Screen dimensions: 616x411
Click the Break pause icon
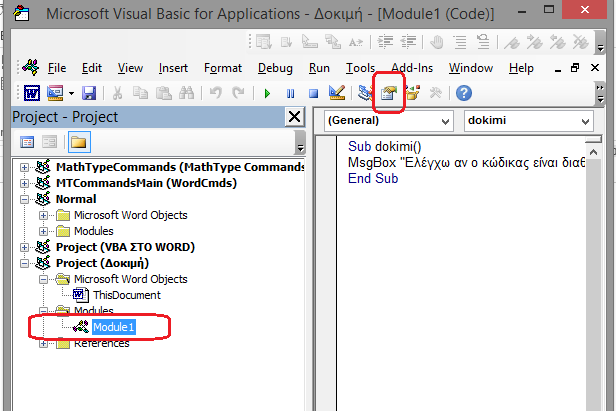(x=290, y=94)
